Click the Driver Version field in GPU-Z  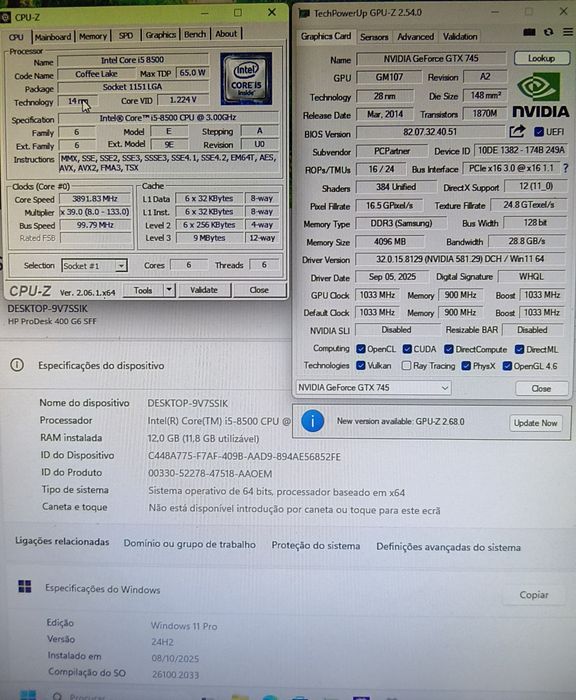[x=460, y=259]
